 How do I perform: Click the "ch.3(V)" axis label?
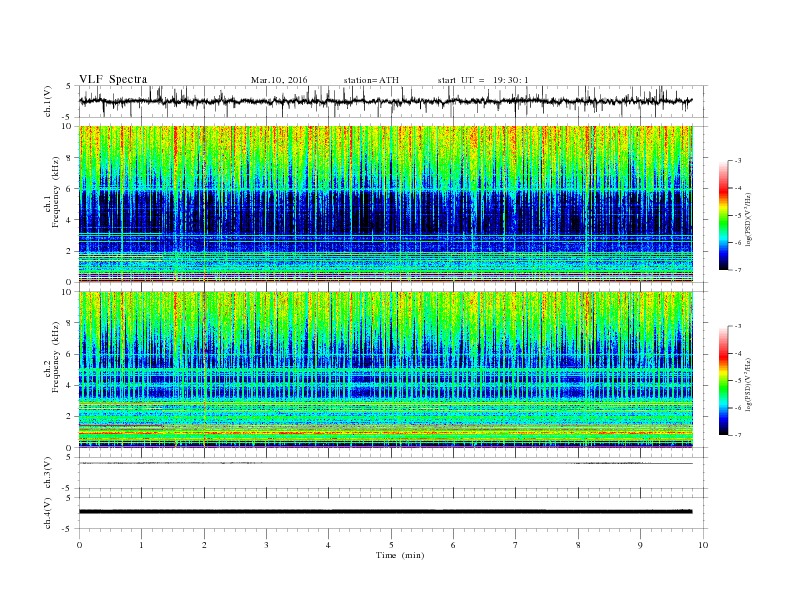[48, 473]
